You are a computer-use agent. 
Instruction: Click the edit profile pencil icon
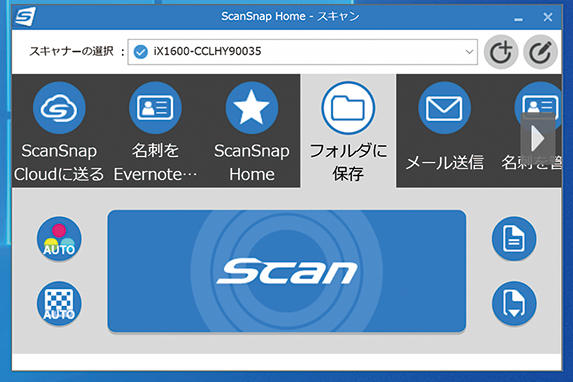tap(540, 52)
